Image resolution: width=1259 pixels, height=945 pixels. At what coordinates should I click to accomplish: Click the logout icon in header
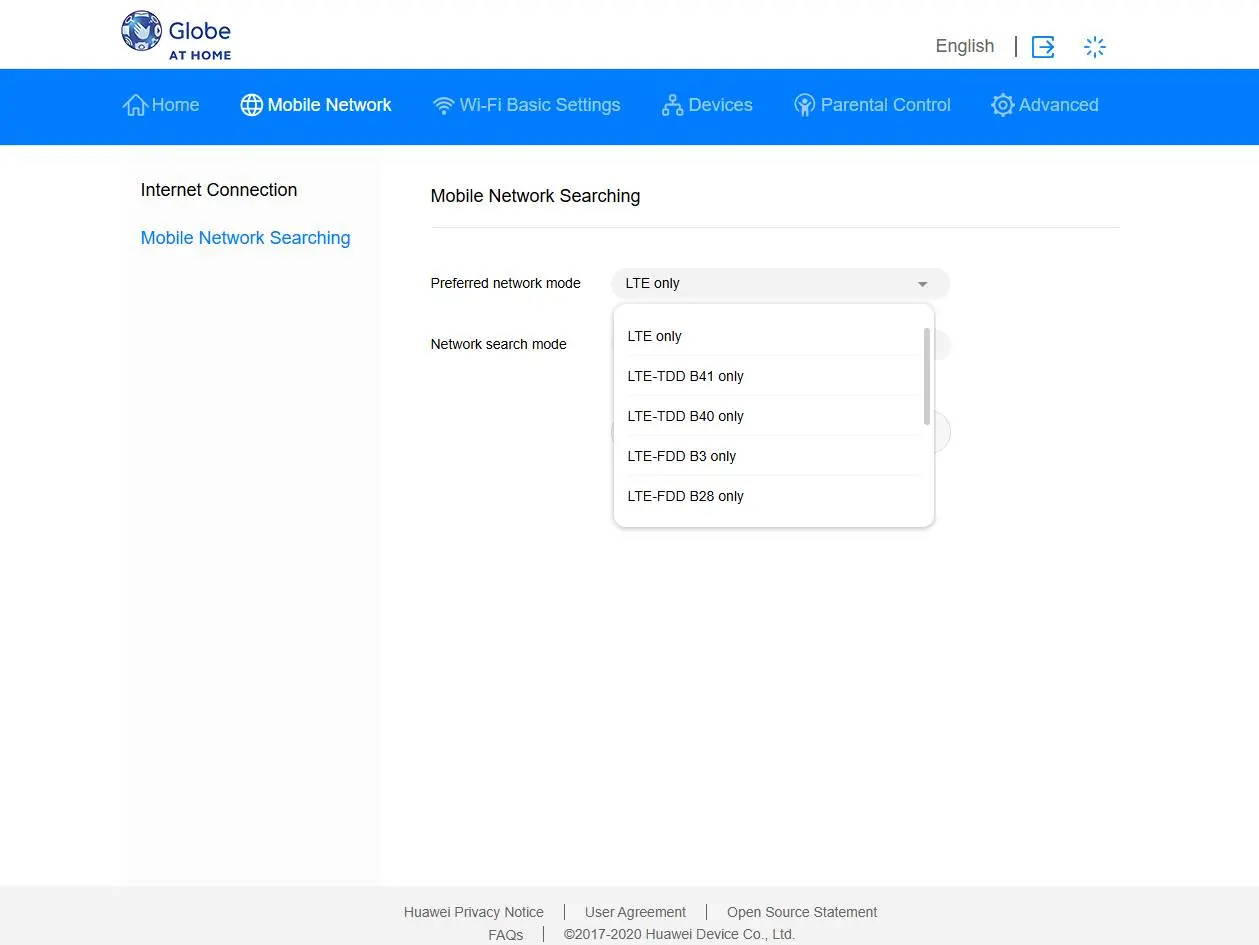[x=1043, y=46]
